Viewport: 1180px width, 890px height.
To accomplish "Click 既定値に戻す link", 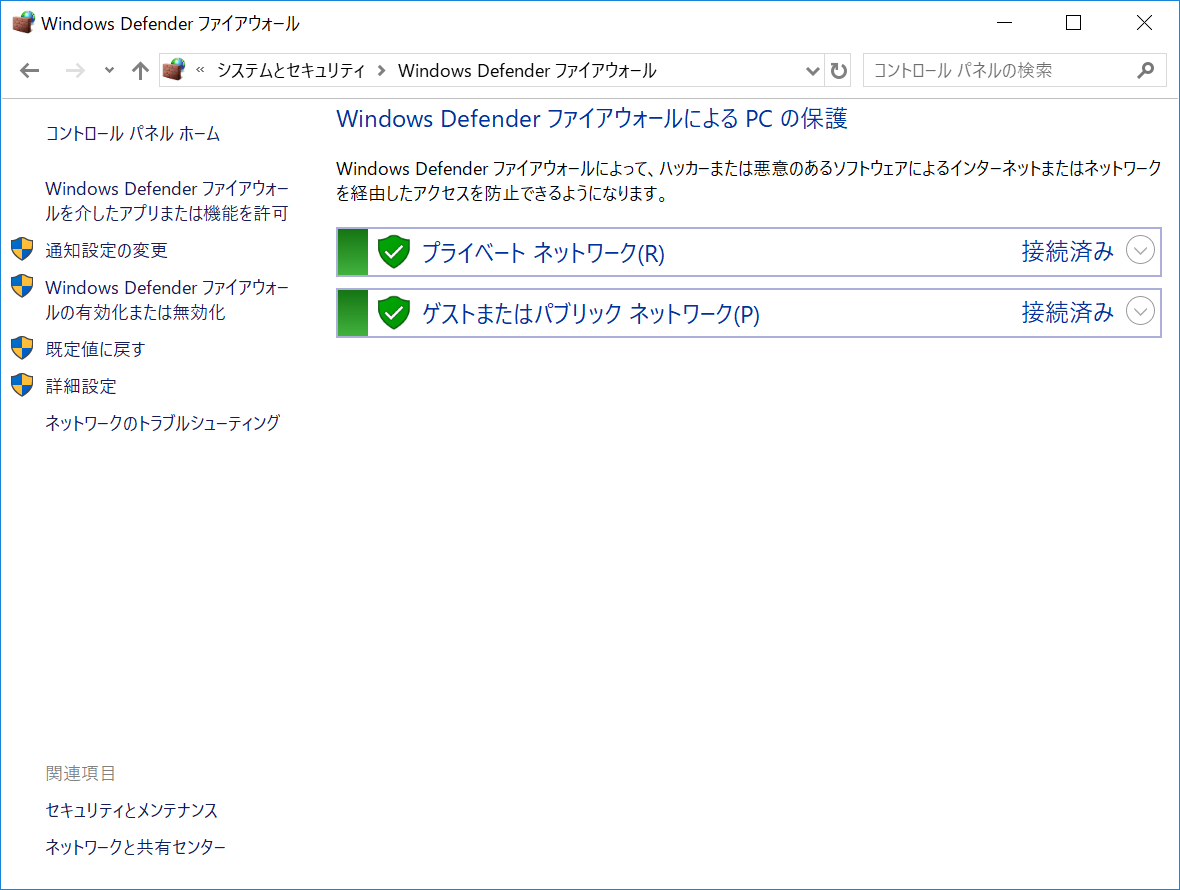I will (95, 349).
